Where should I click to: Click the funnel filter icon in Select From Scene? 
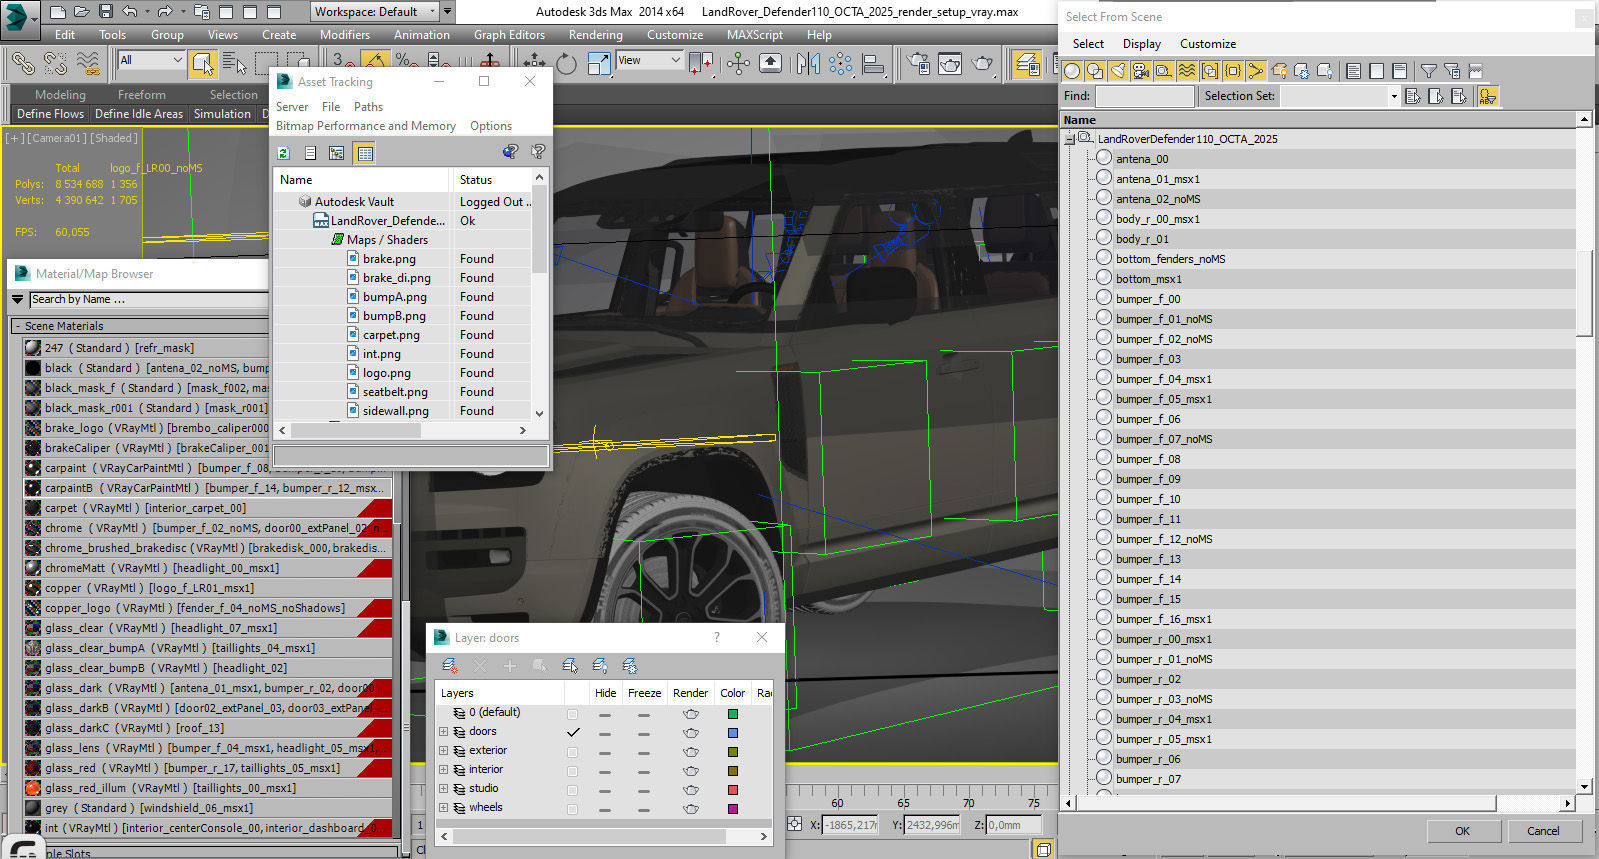click(x=1429, y=71)
